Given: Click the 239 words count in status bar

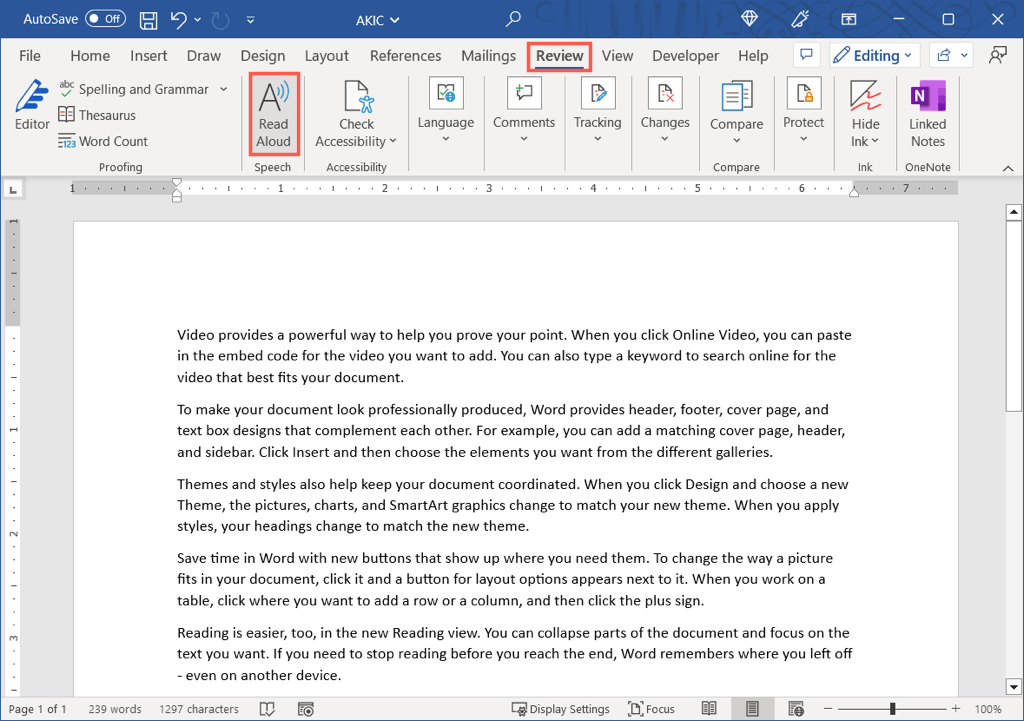Looking at the screenshot, I should (x=112, y=709).
